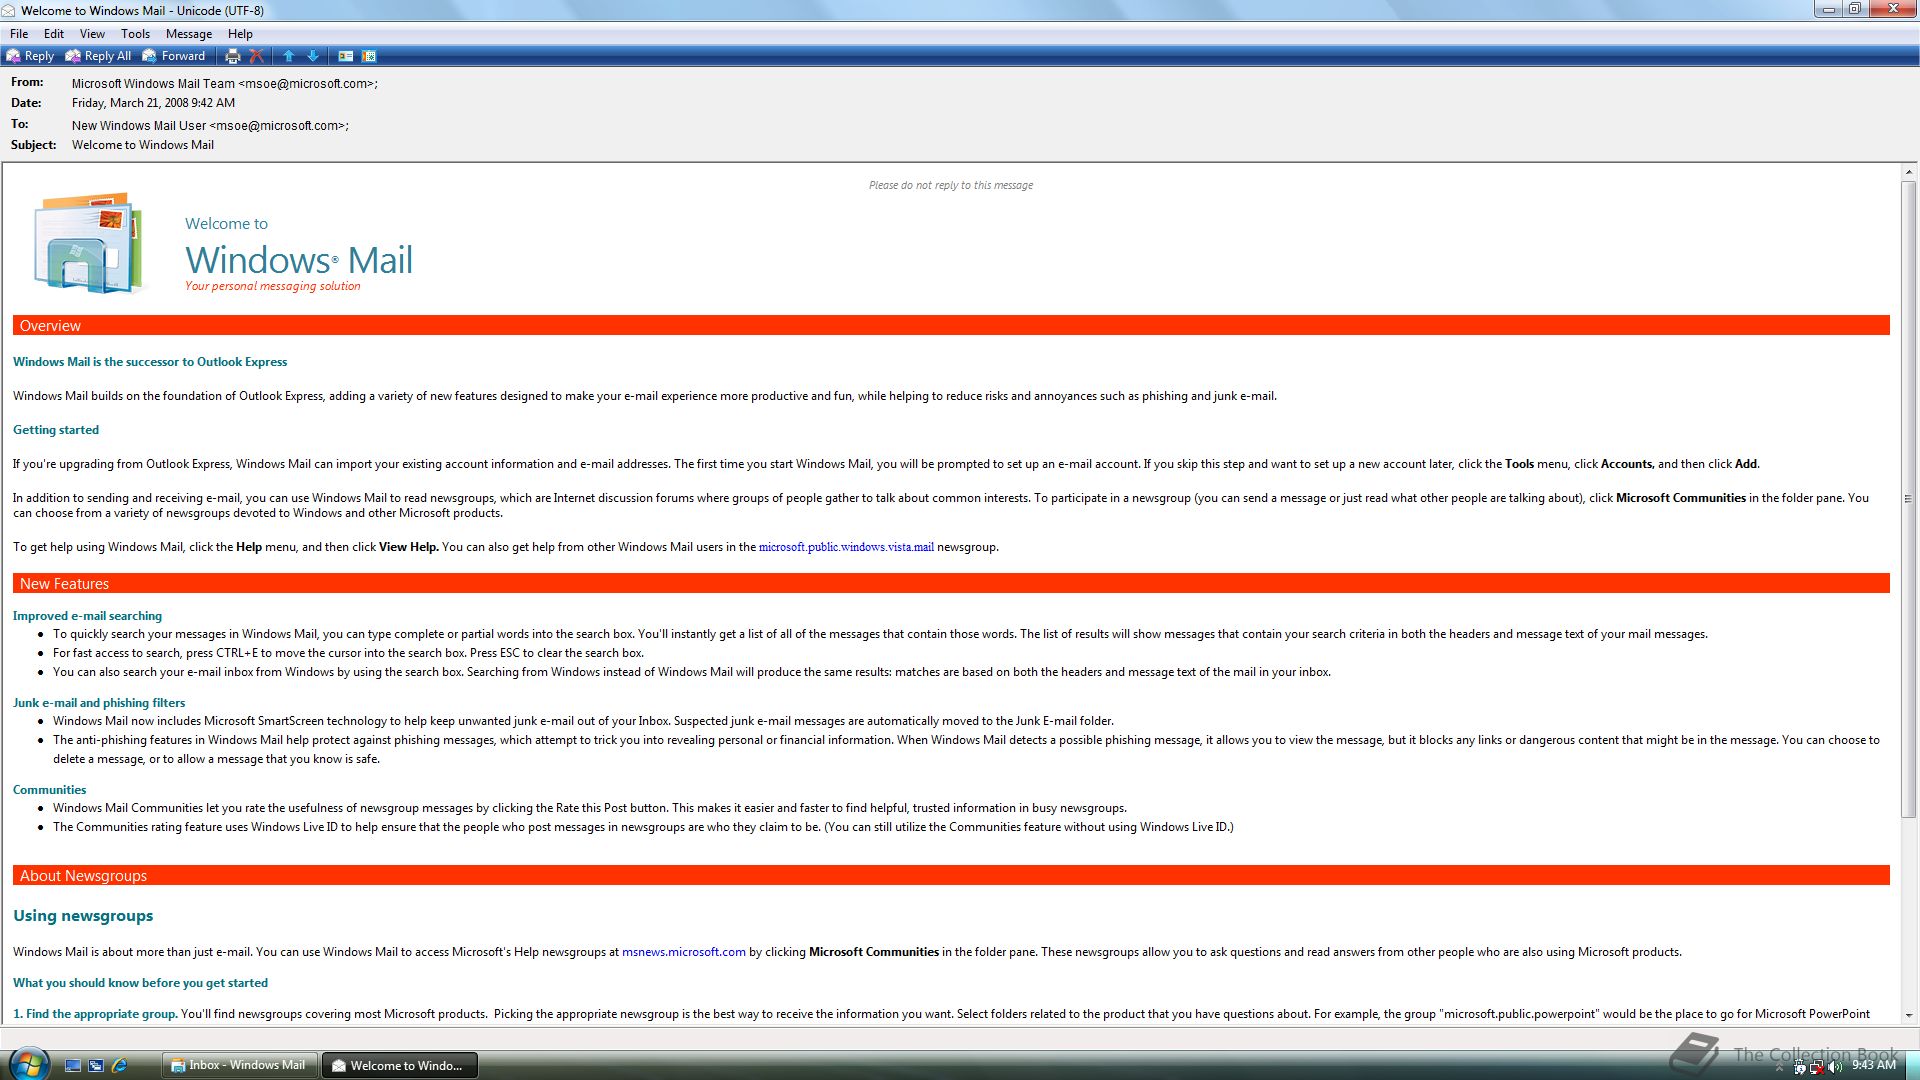Launch Internet Explorer from quick launch

120,1066
